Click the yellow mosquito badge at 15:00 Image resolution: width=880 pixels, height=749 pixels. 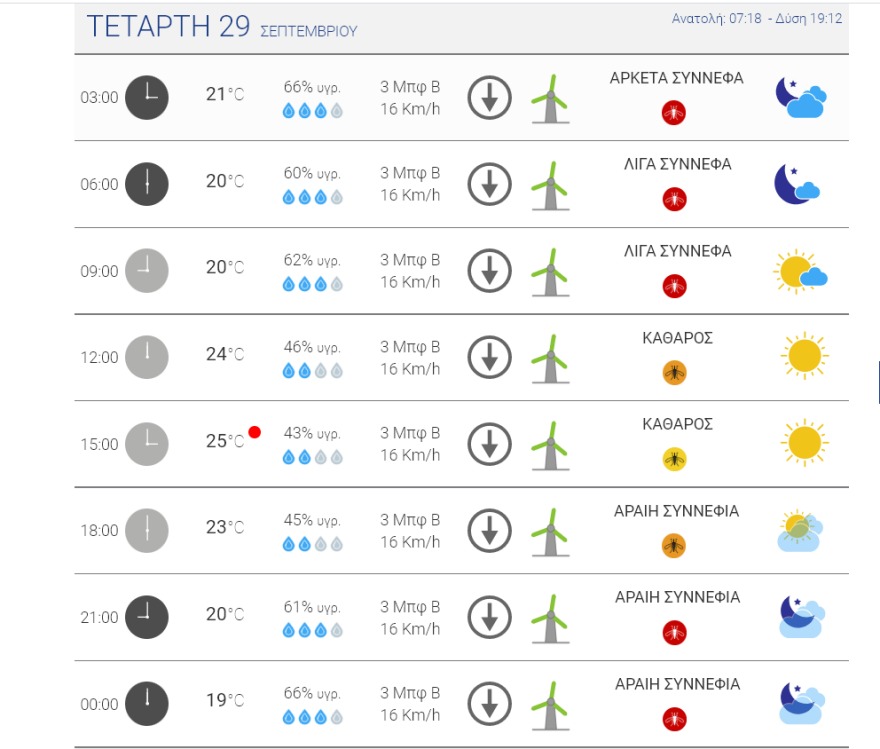(x=675, y=459)
